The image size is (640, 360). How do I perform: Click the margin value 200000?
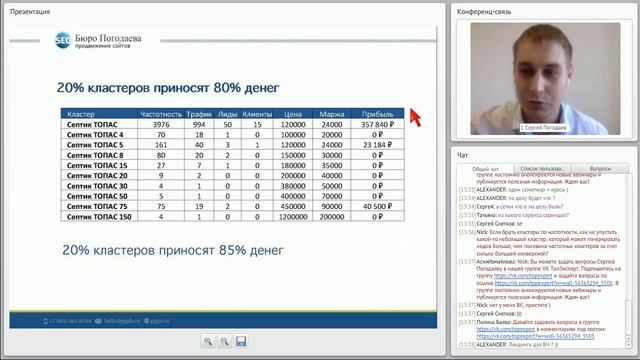pyautogui.click(x=331, y=217)
